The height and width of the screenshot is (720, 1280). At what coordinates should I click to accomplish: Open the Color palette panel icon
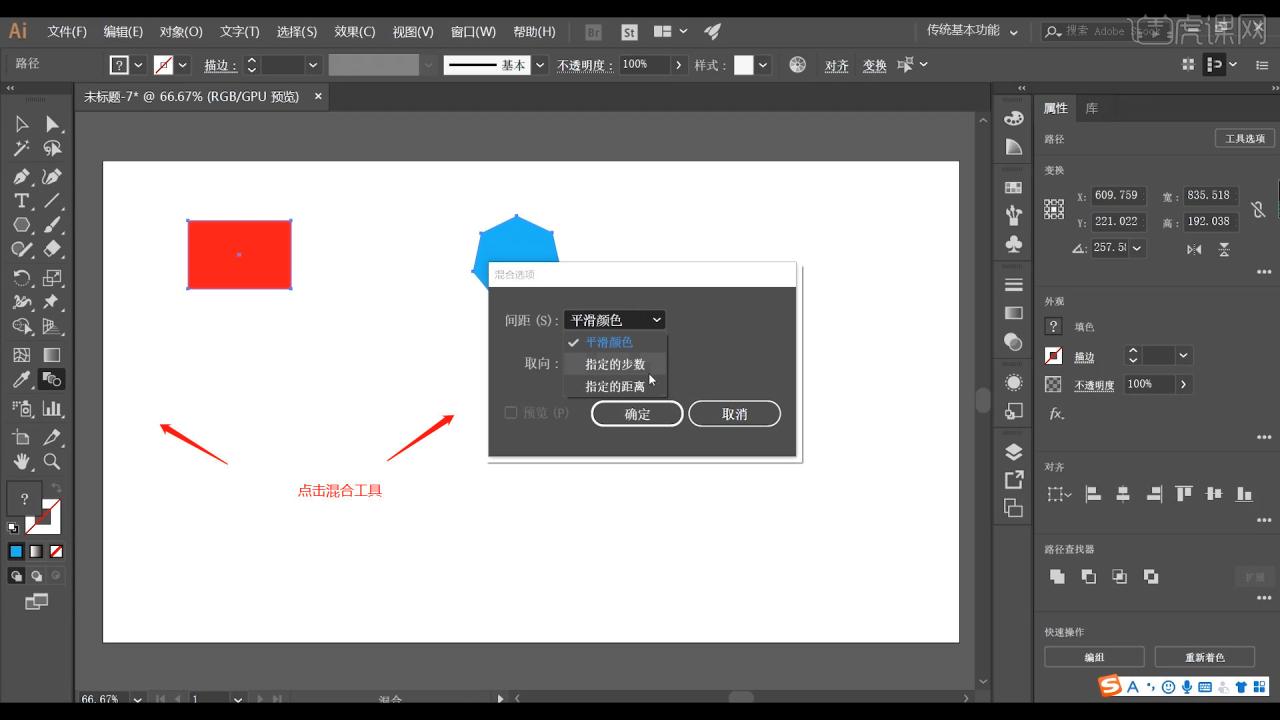[1013, 118]
